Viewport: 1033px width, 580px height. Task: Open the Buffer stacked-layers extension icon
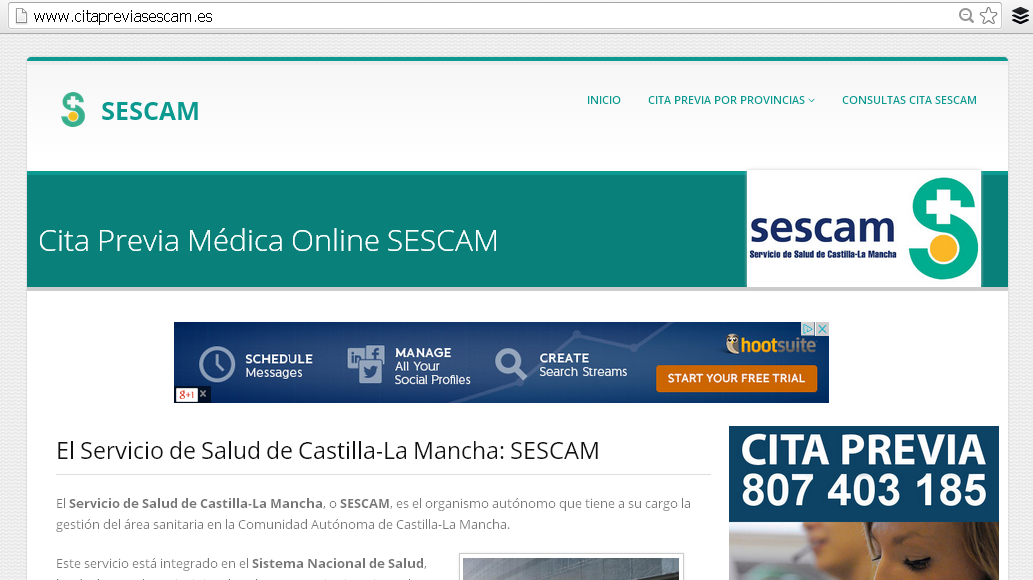pyautogui.click(x=1019, y=16)
